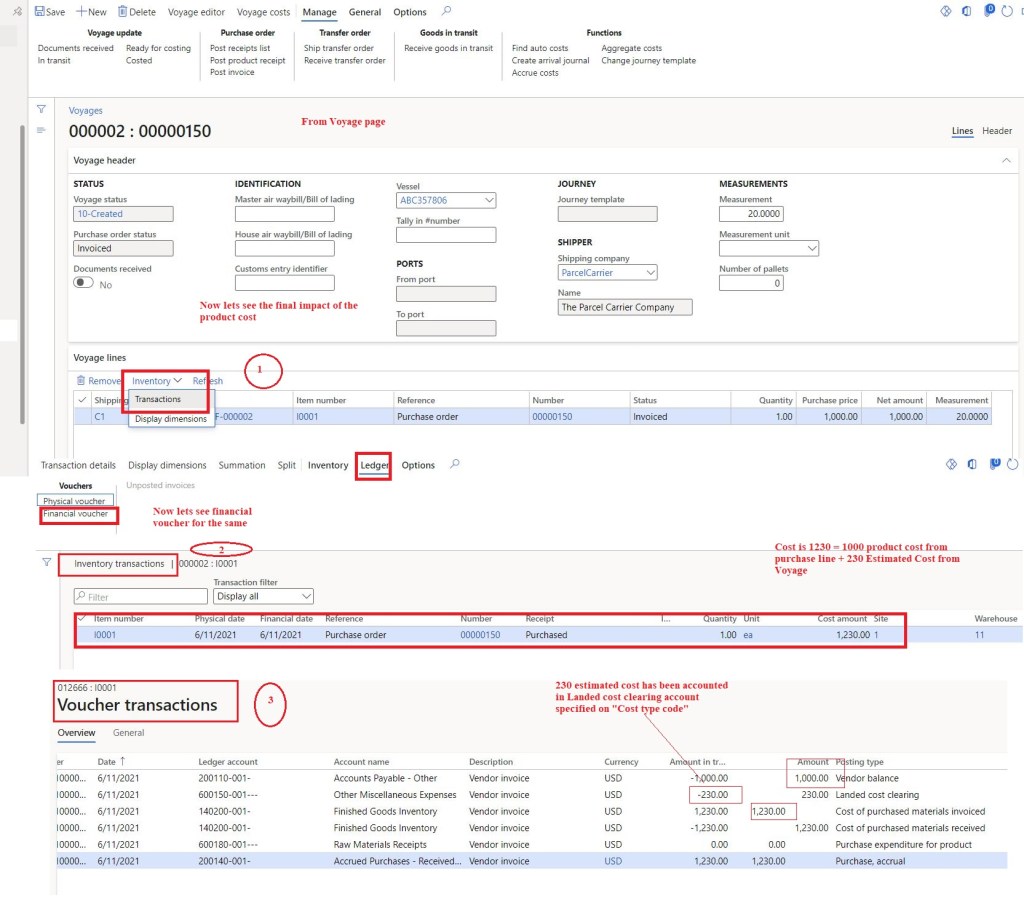This screenshot has height=924, width=1024.
Task: Expand the Shipping company ParcelCarrier dropdown
Action: tap(650, 273)
